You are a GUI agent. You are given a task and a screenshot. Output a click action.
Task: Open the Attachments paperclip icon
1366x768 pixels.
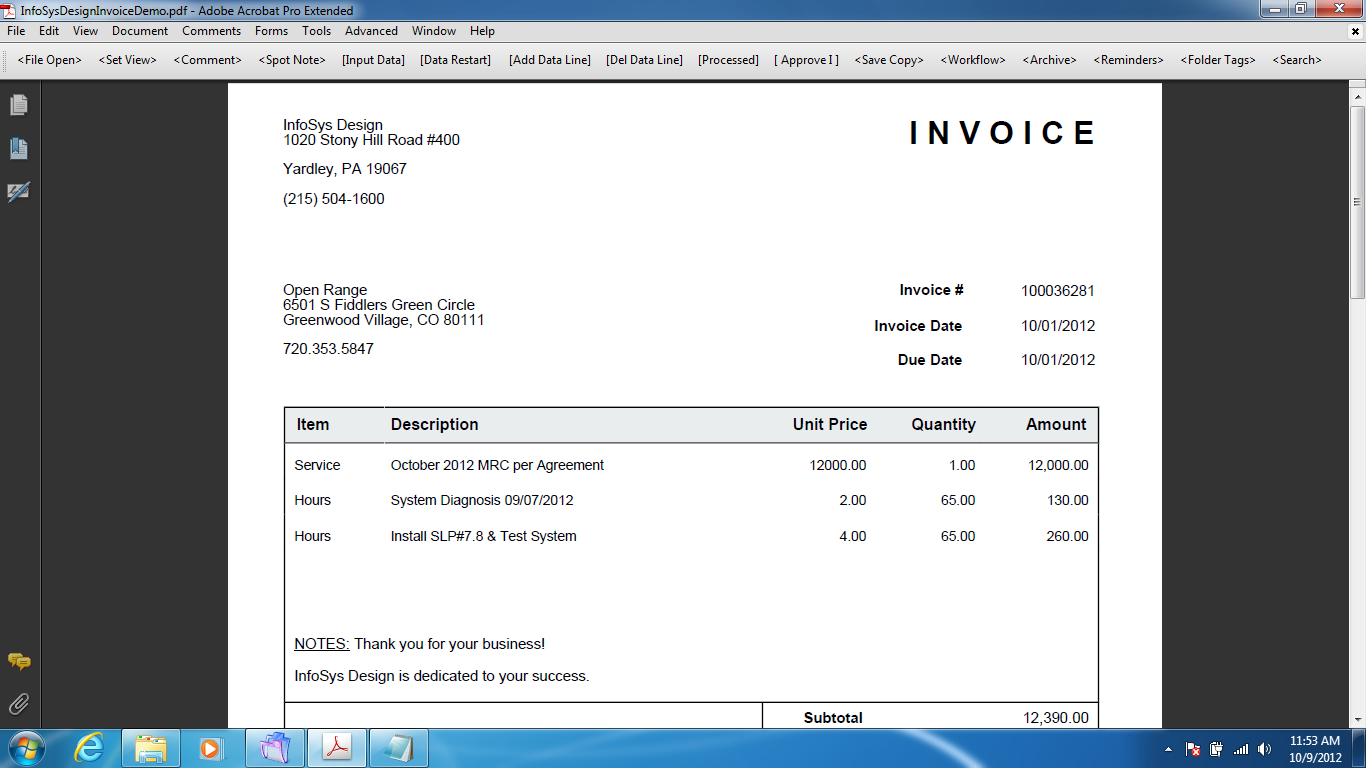coord(18,705)
